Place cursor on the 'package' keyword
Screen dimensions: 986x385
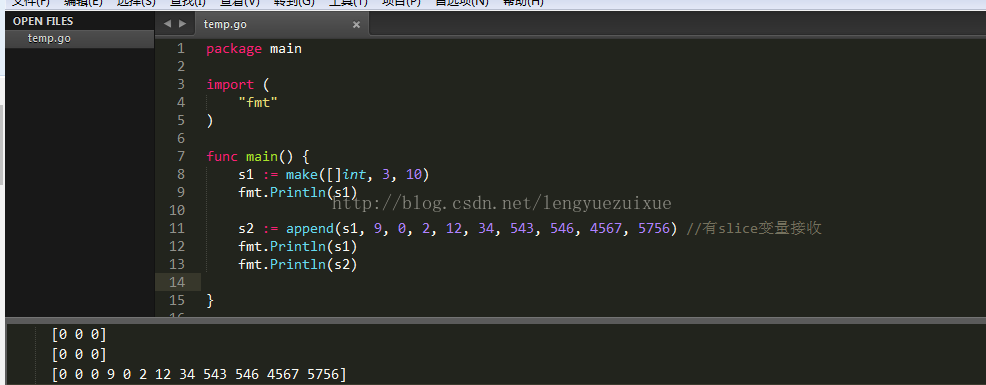coord(234,48)
